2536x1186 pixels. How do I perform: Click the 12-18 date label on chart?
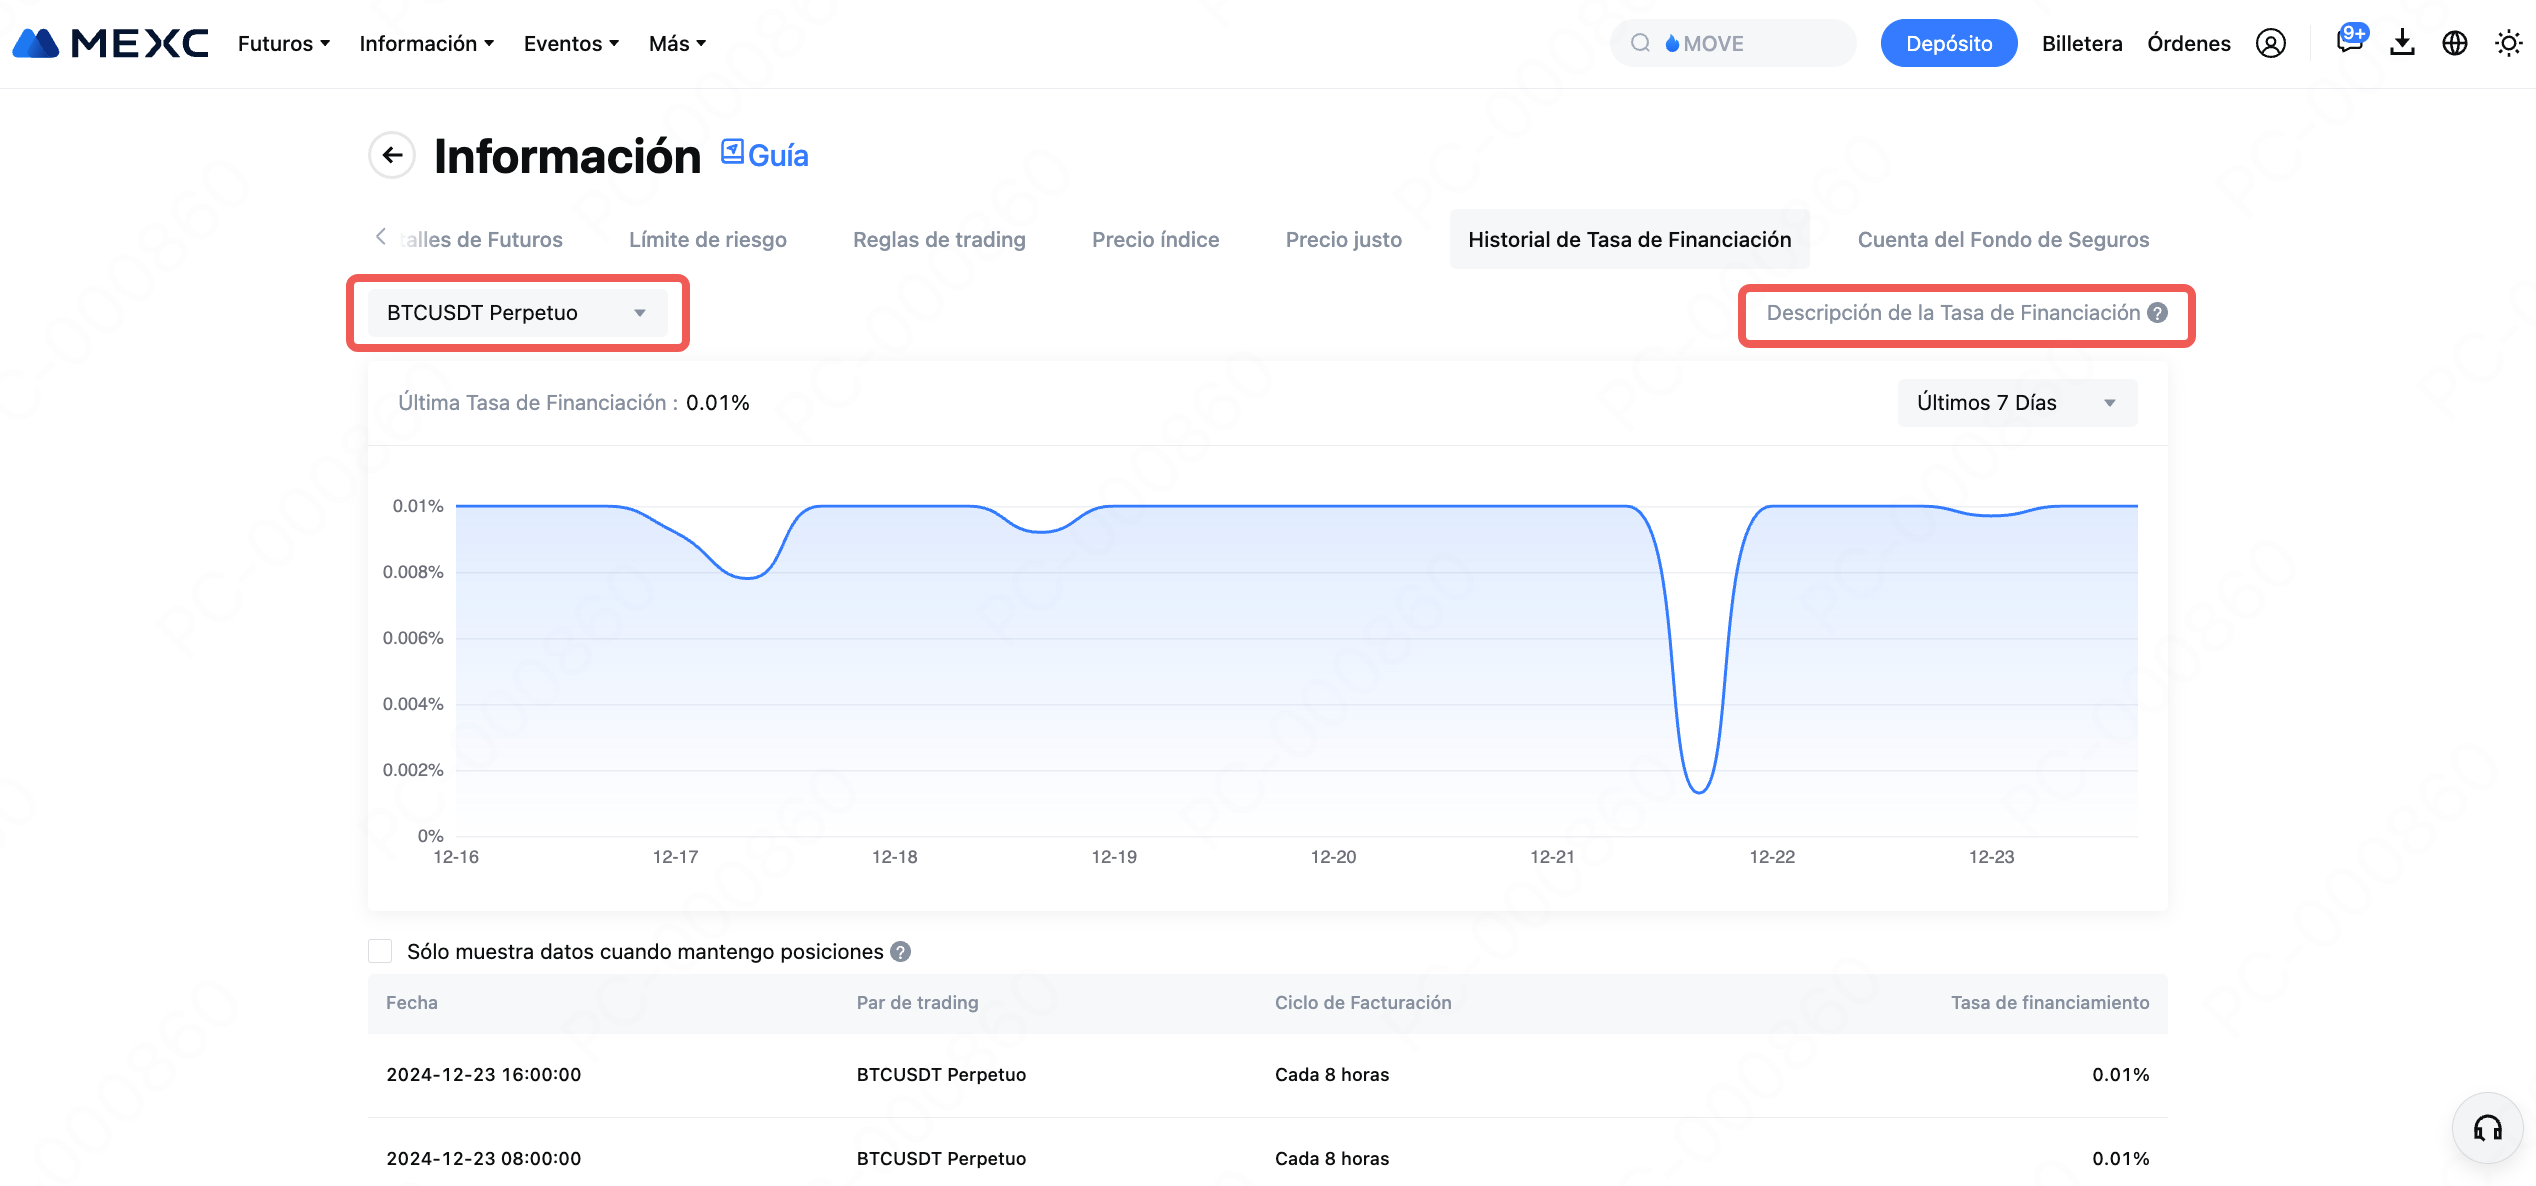point(894,857)
